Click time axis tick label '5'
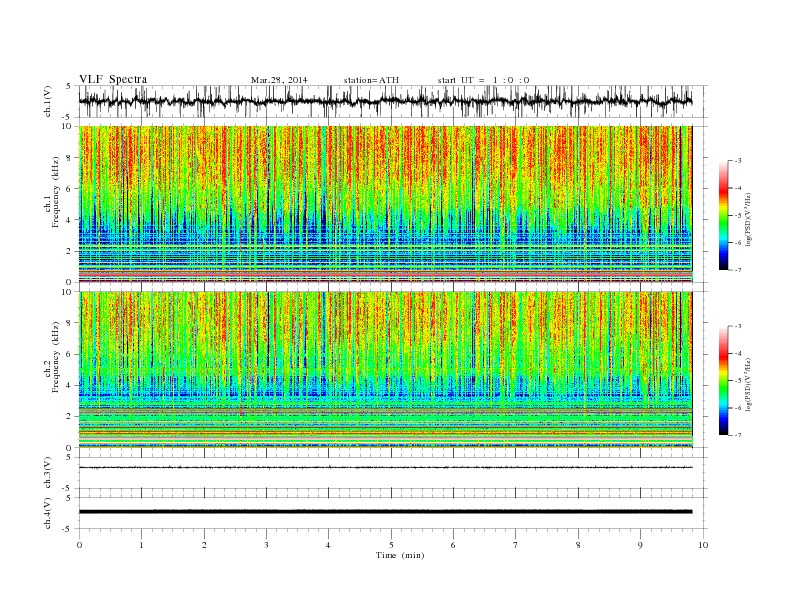 tap(391, 545)
